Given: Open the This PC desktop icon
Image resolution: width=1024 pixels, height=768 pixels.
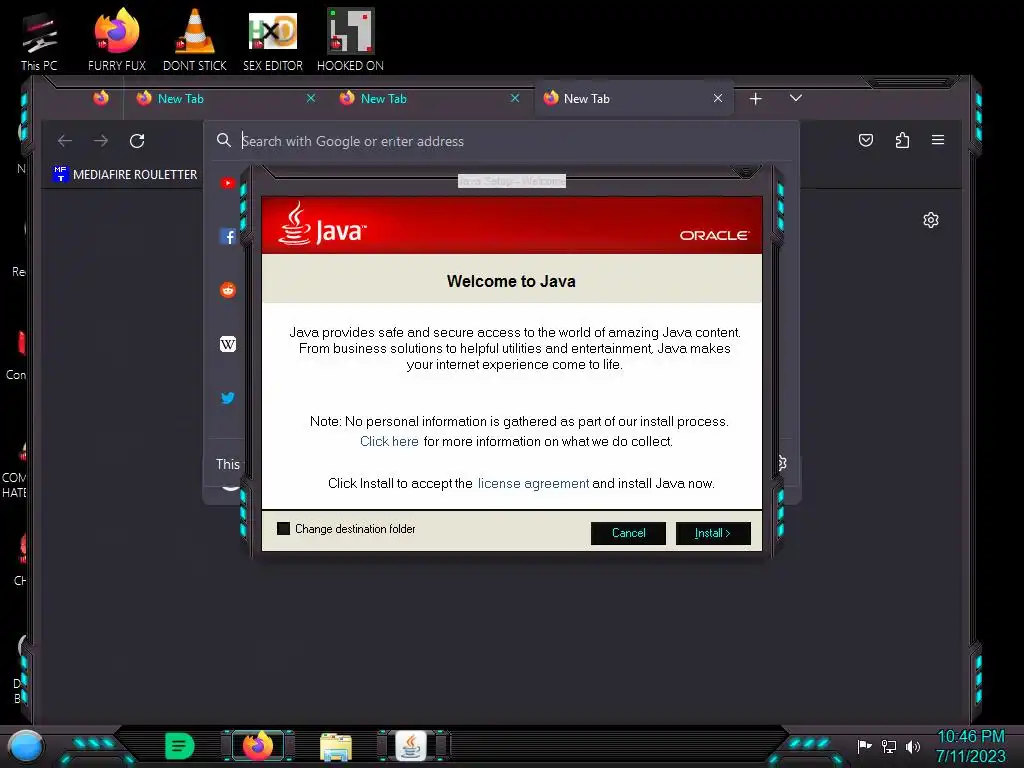Looking at the screenshot, I should (39, 42).
